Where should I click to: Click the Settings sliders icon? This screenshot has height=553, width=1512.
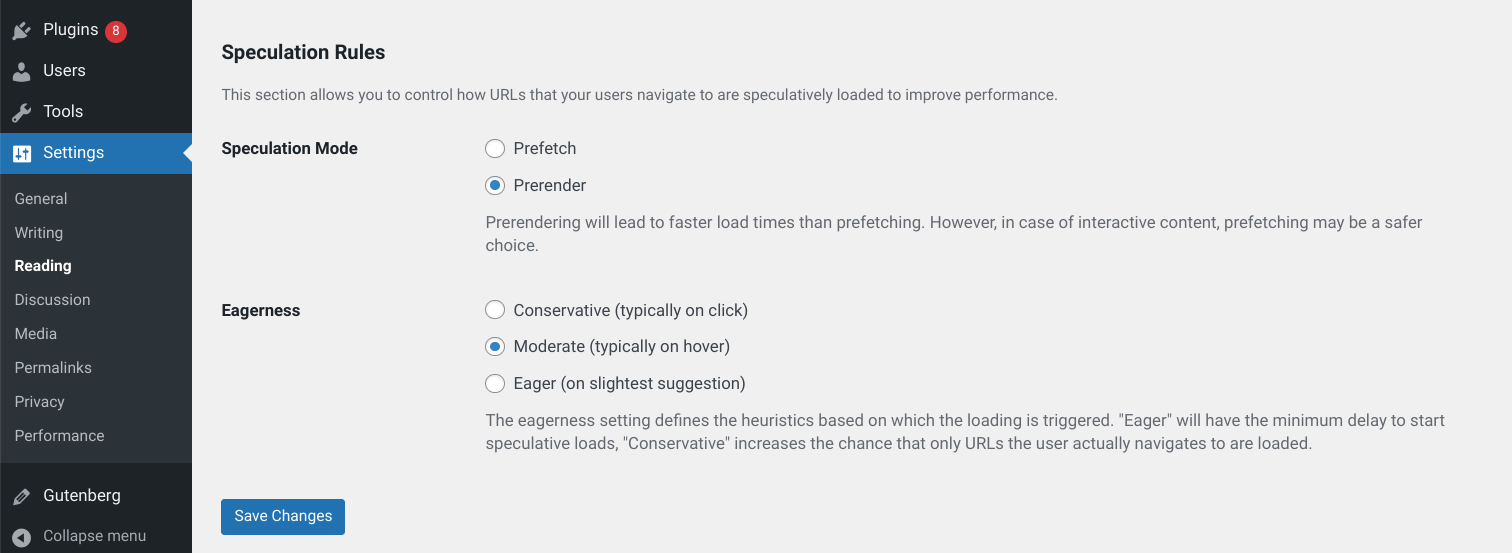pos(22,153)
